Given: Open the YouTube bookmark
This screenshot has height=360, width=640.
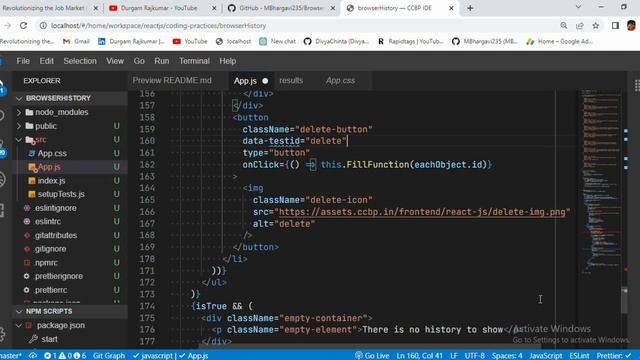Looking at the screenshot, I should point(190,41).
